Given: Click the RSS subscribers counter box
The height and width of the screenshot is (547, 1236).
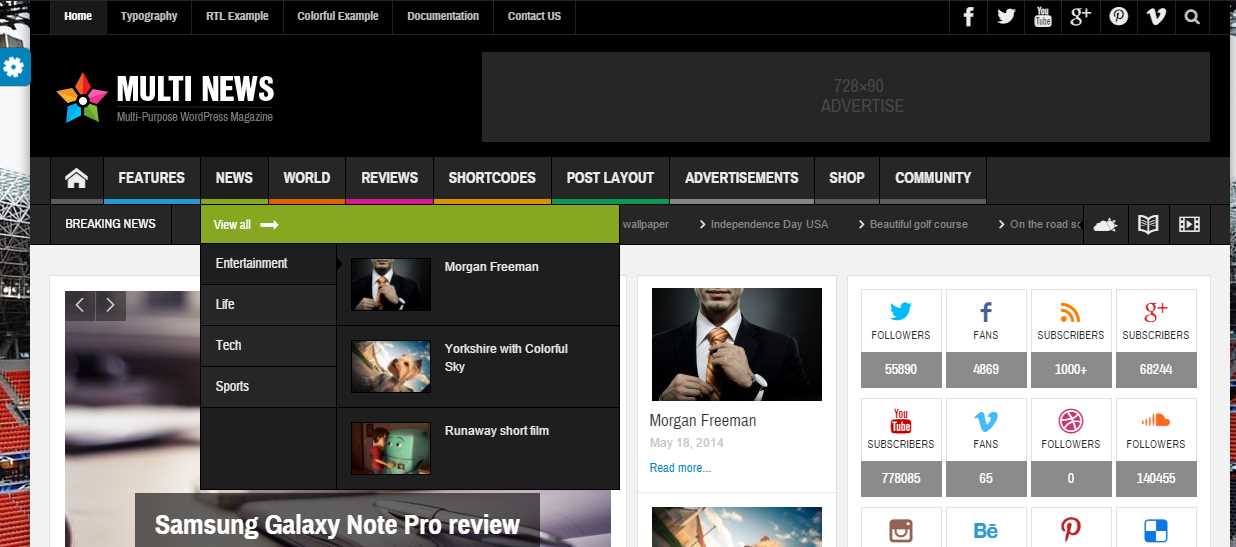Looking at the screenshot, I should pos(1071,338).
